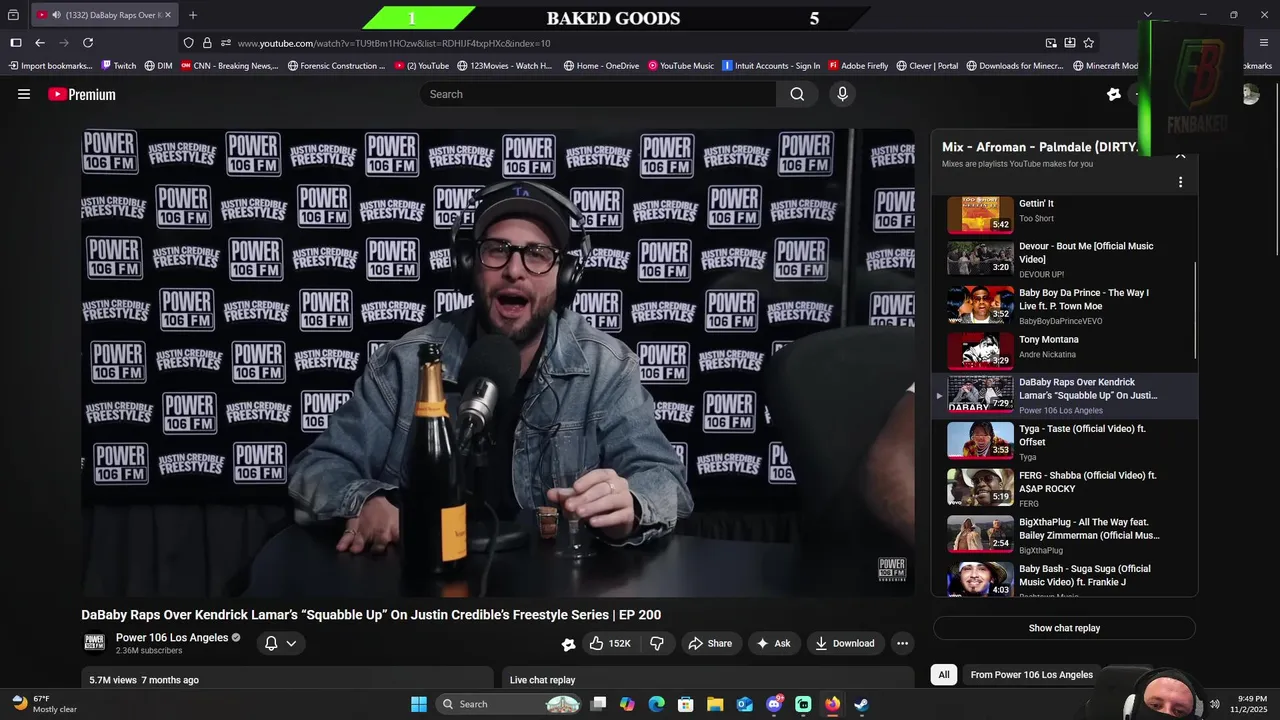1280x720 pixels.
Task: Toggle browser sidebar icon left of back arrow
Action: (15, 43)
